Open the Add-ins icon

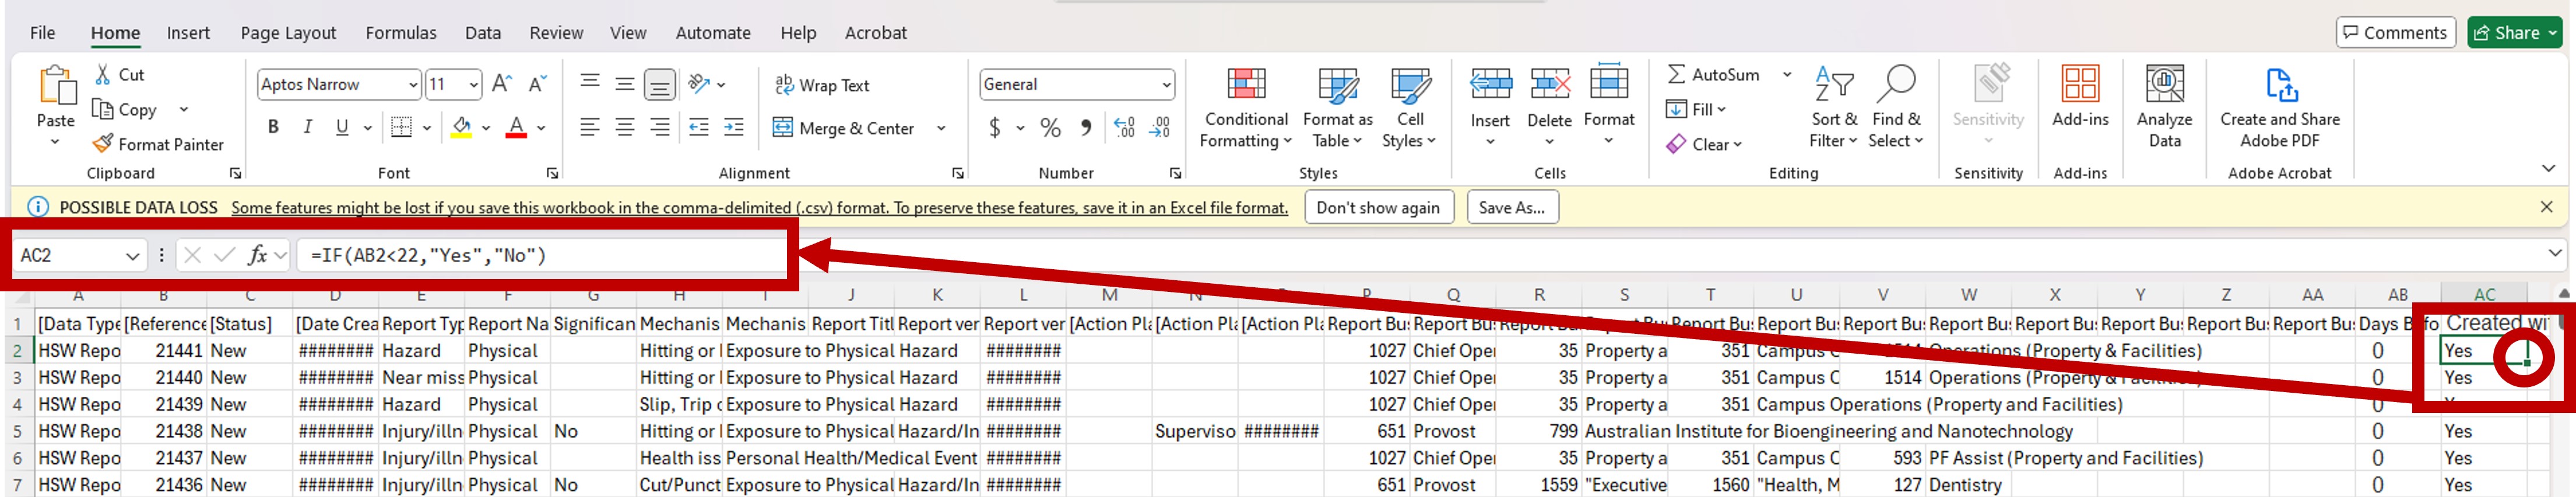(2080, 83)
